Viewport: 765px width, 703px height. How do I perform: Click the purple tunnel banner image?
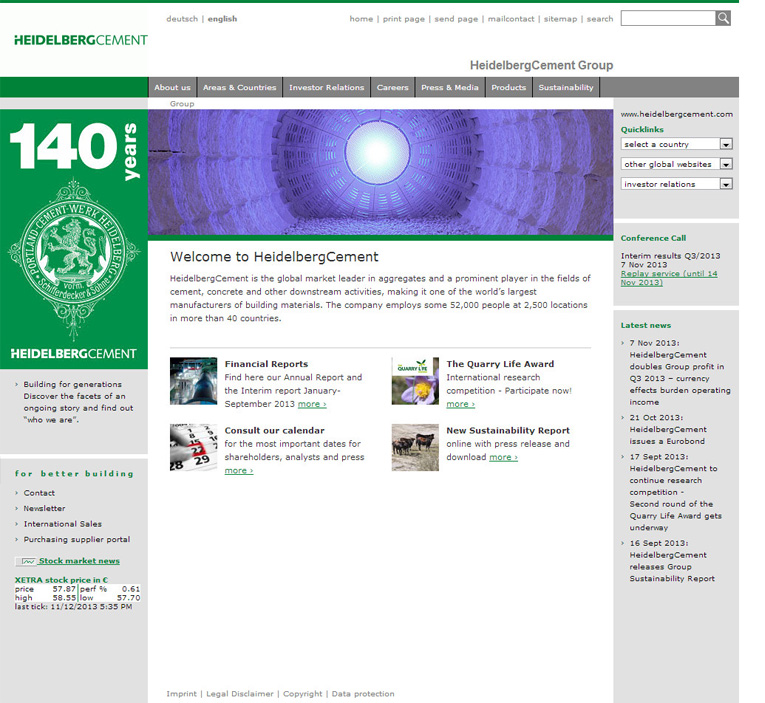click(x=381, y=172)
